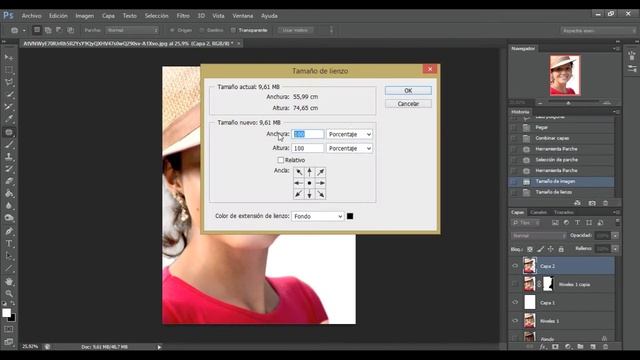Click the Anchura value field

pyautogui.click(x=308, y=134)
